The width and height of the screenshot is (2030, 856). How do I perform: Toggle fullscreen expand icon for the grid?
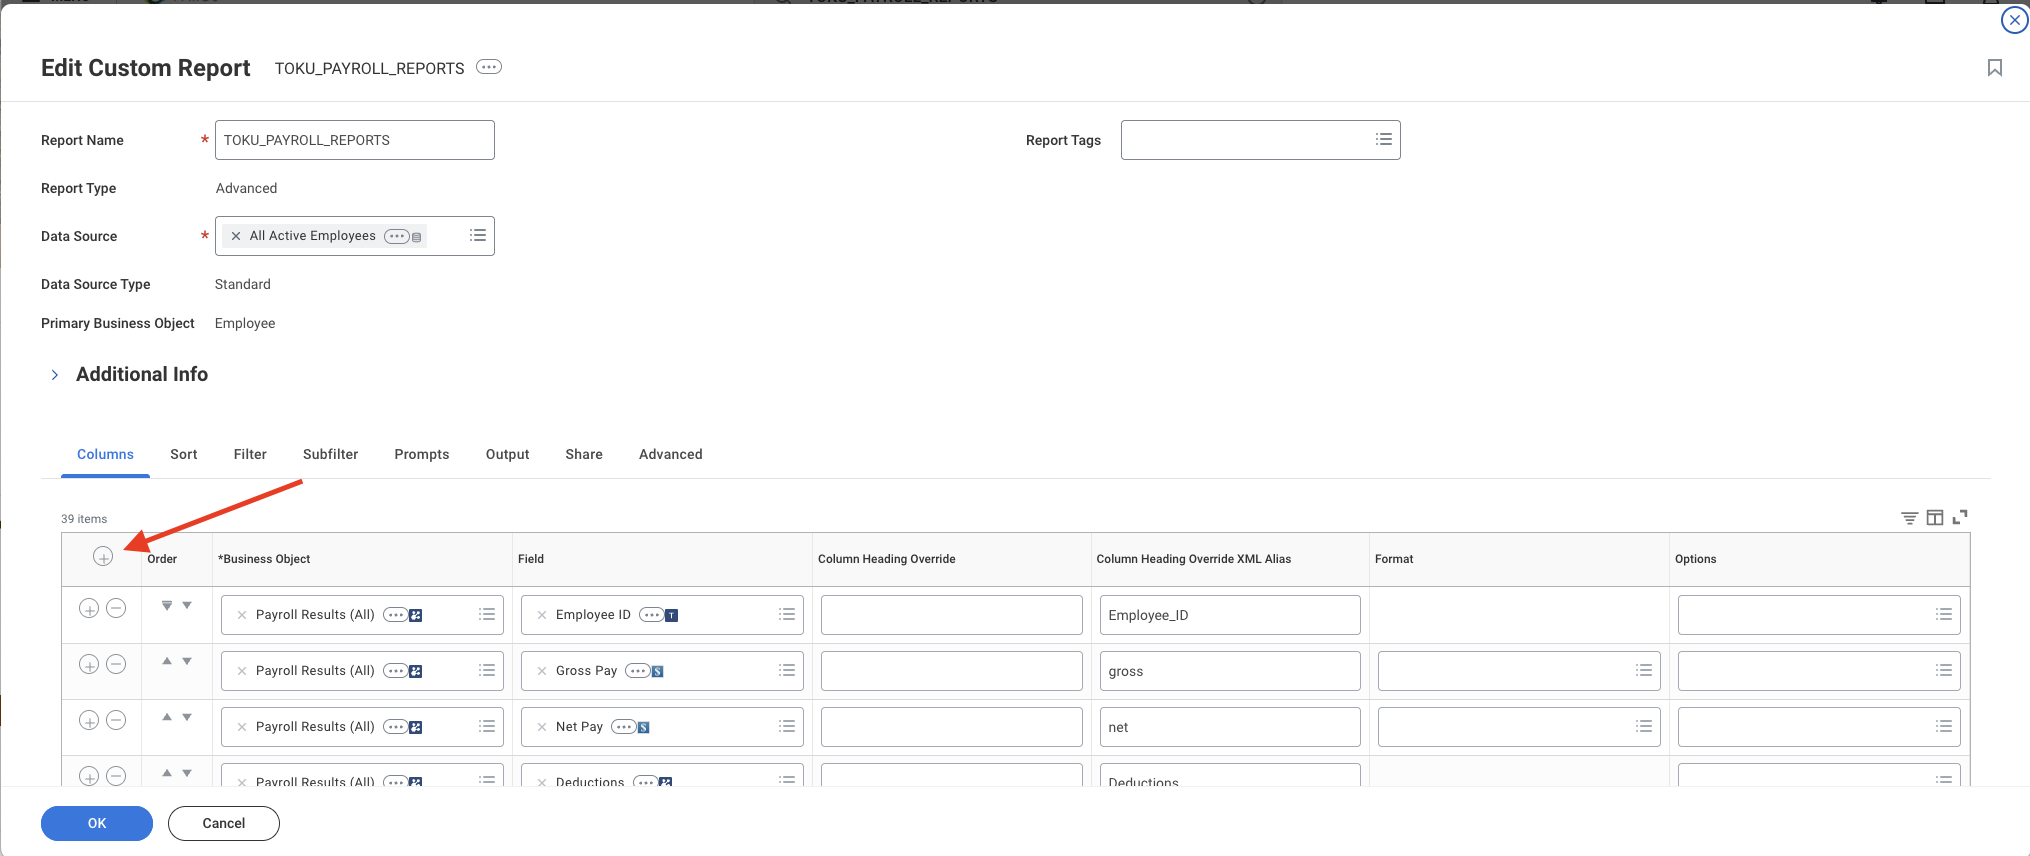(x=1960, y=517)
